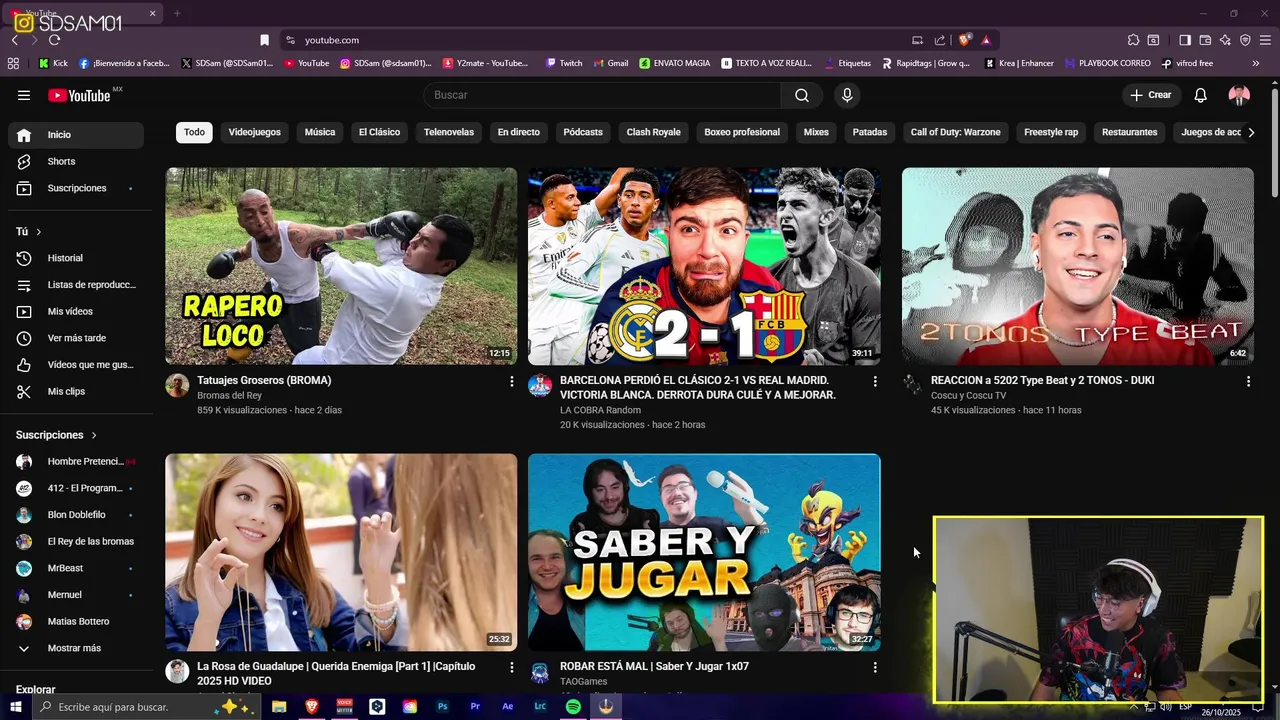
Task: Open Photoshop from the taskbar
Action: point(442,707)
